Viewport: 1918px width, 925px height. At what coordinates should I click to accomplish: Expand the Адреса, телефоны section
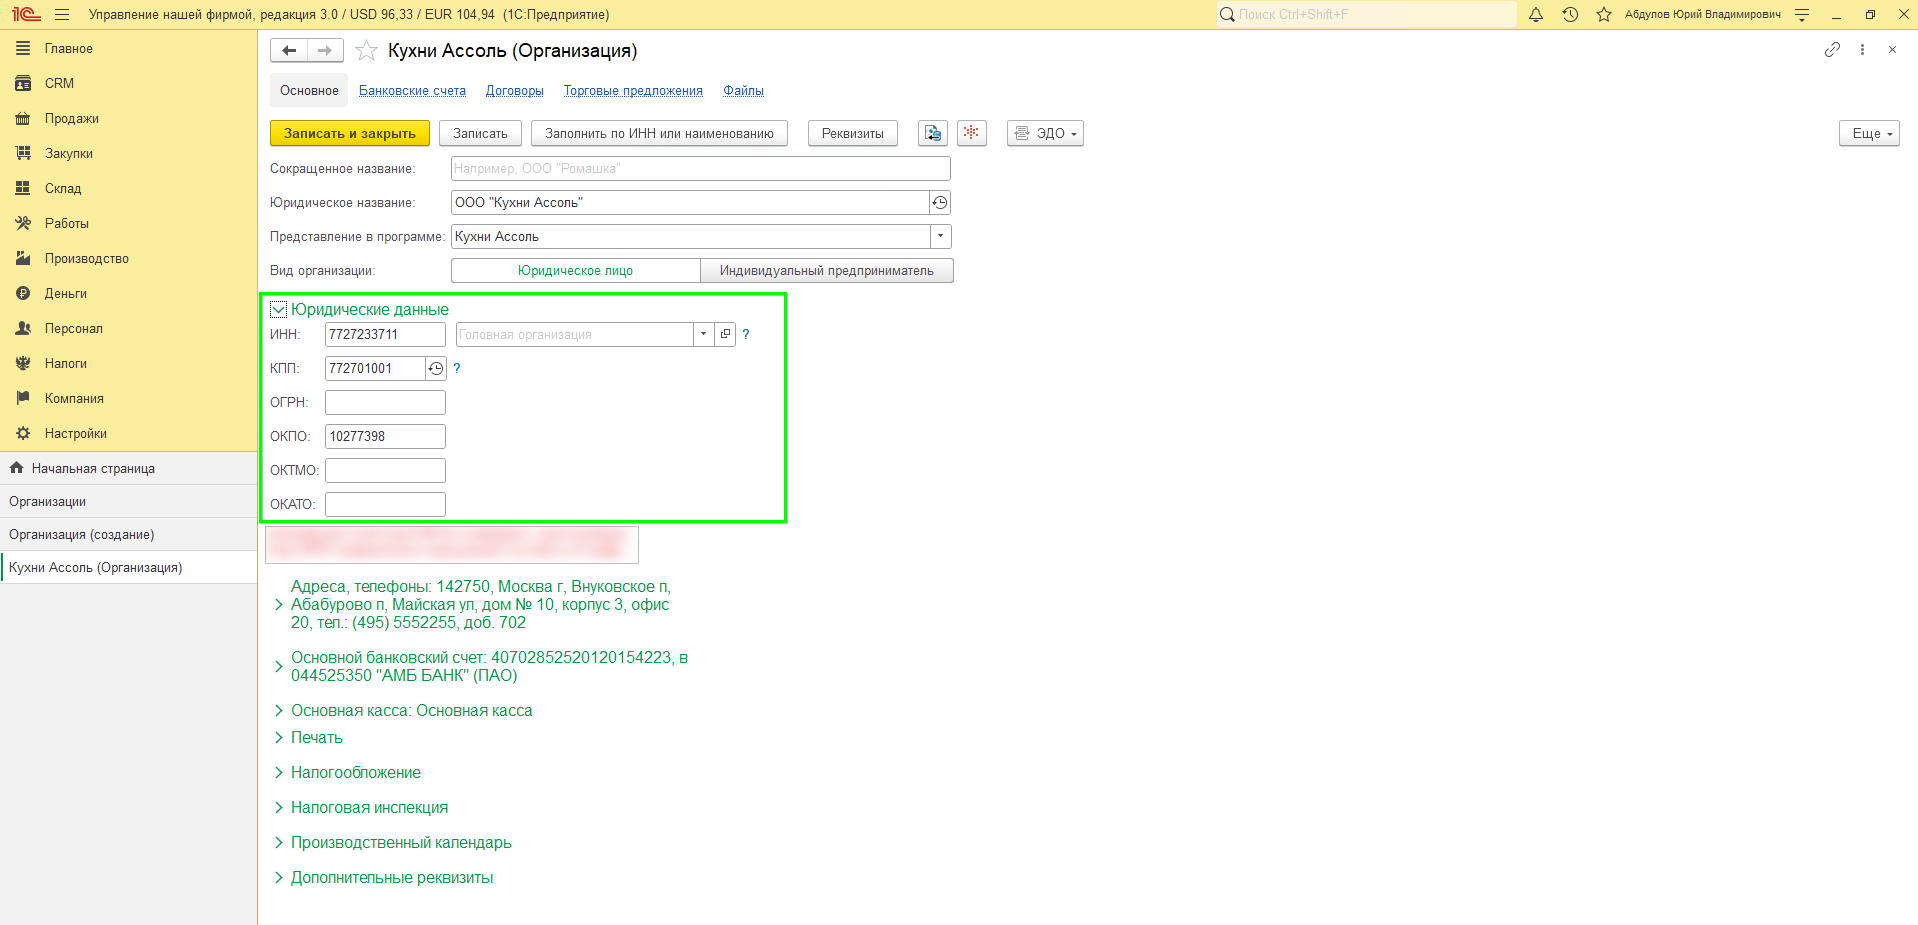click(279, 605)
